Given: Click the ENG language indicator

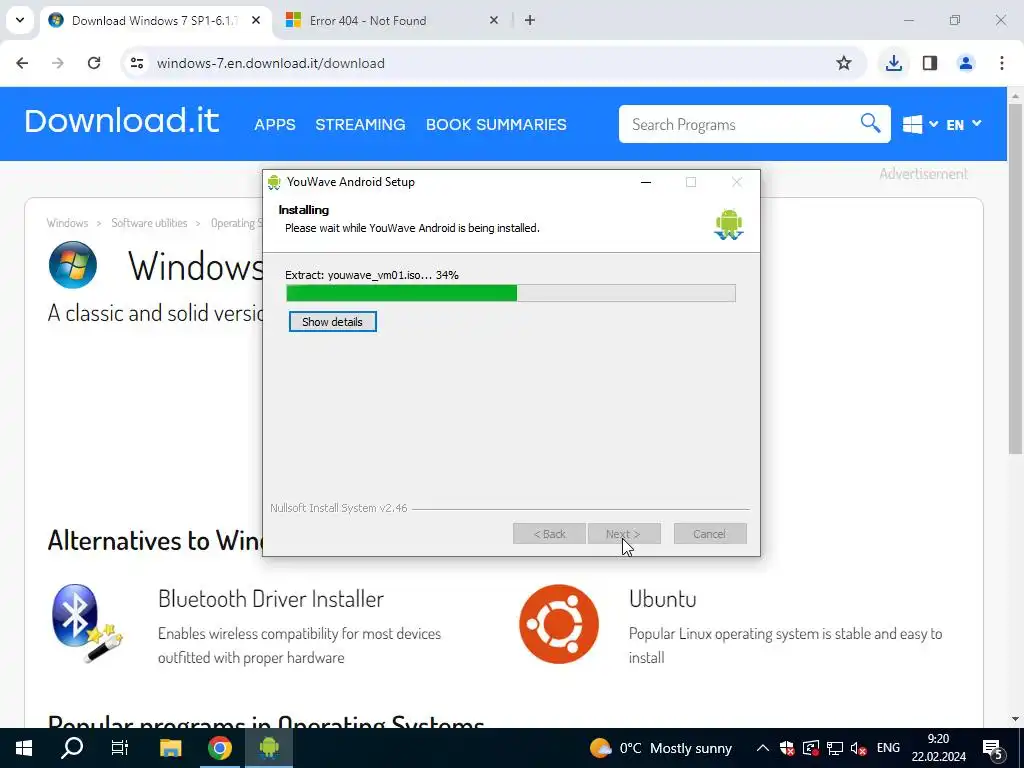Looking at the screenshot, I should pos(888,748).
